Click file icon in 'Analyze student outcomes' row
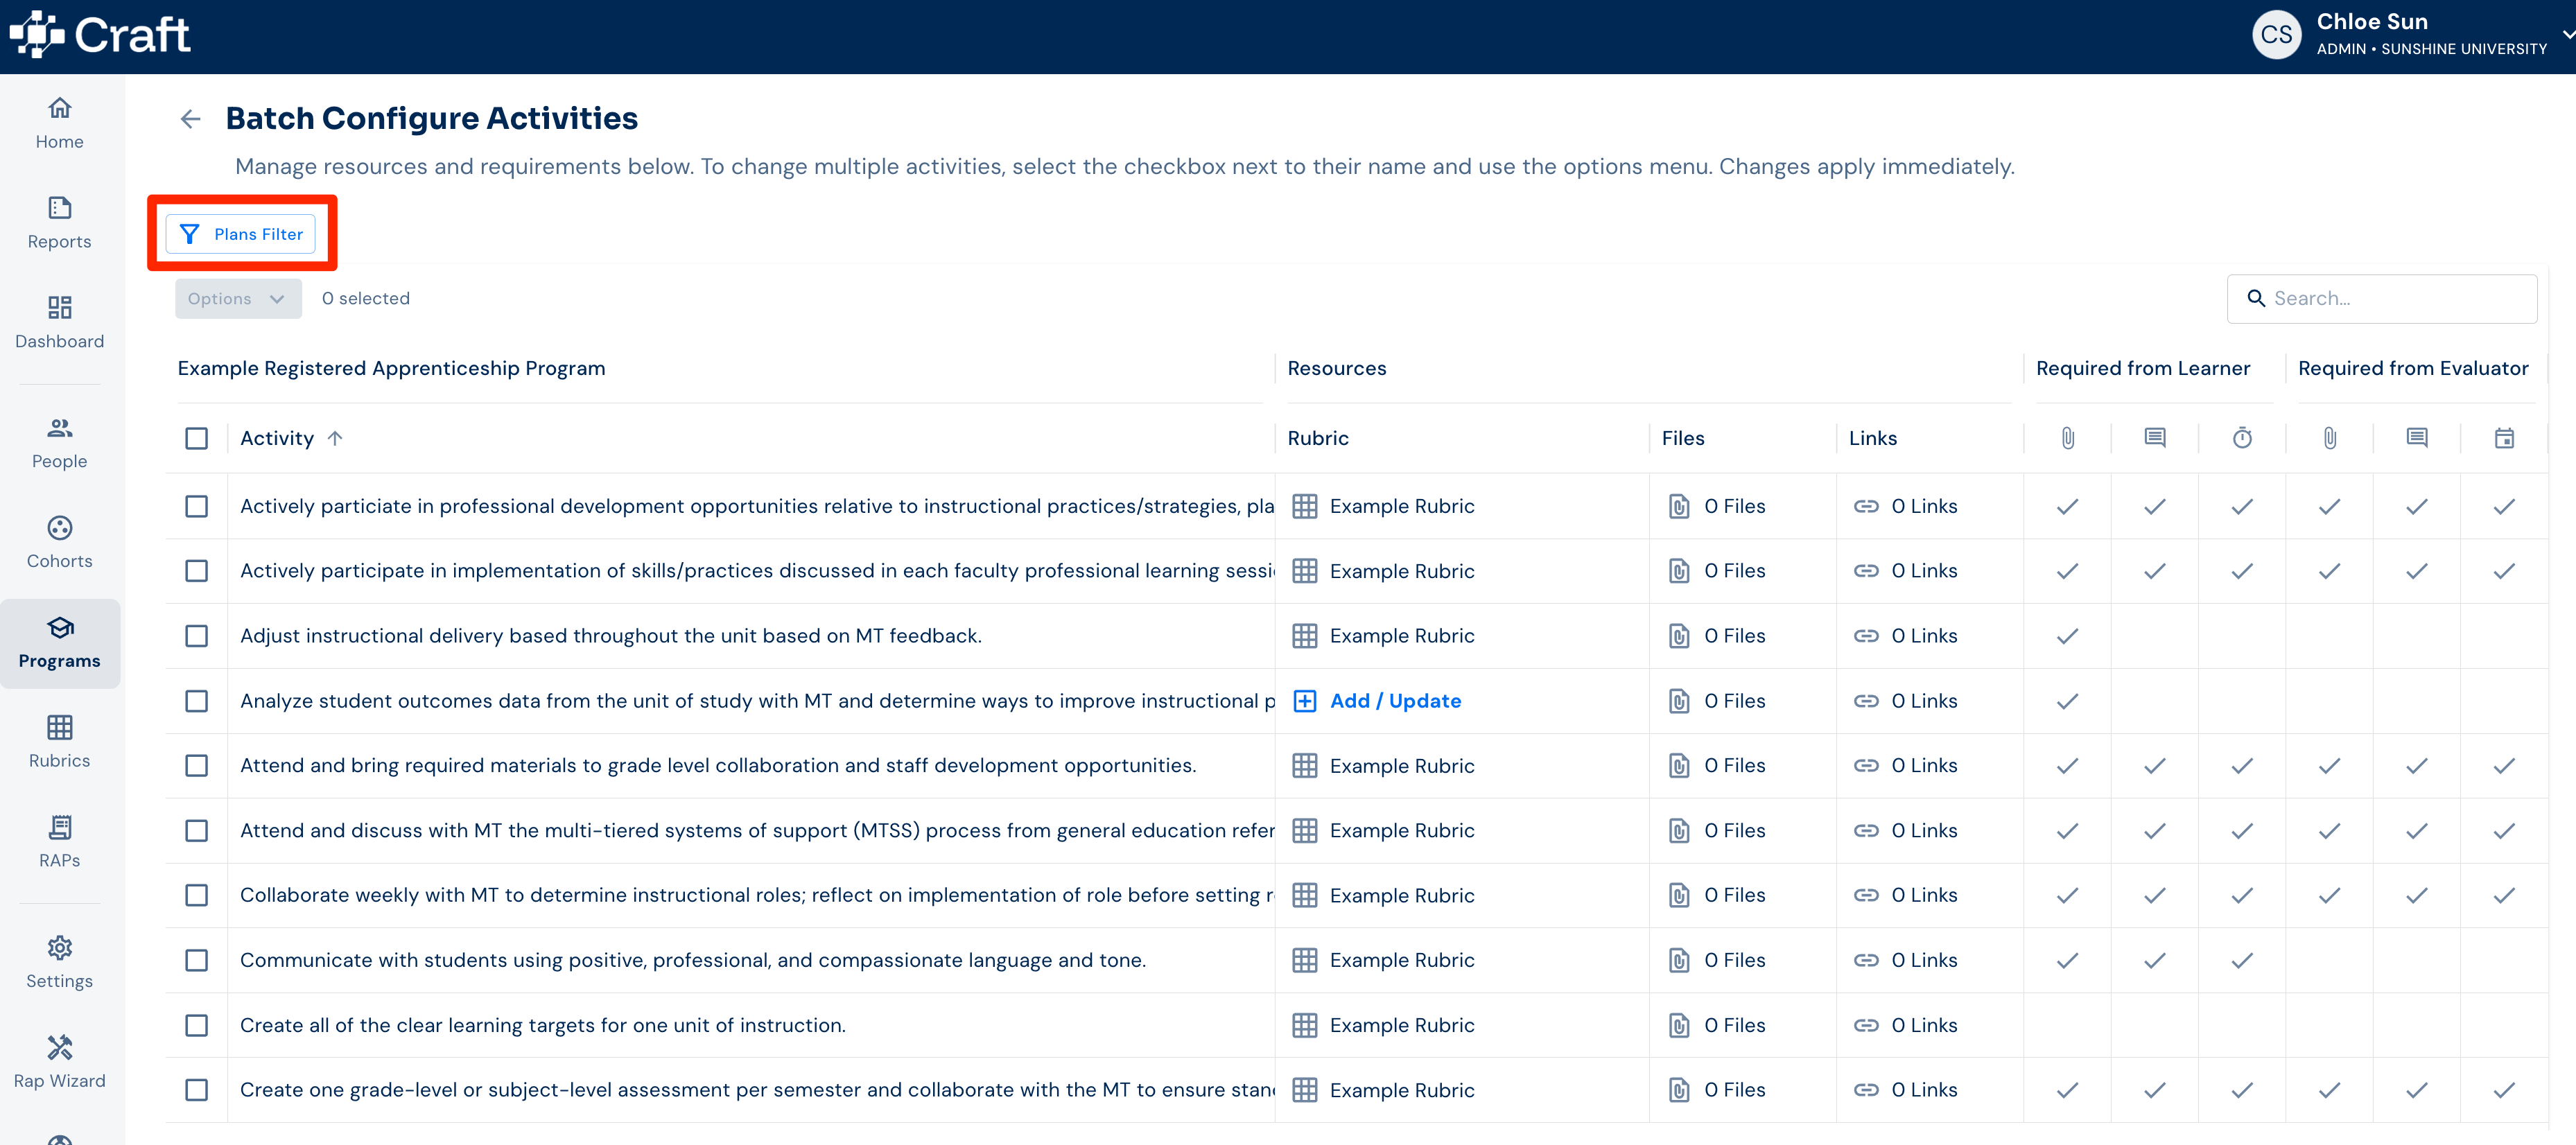 1679,701
